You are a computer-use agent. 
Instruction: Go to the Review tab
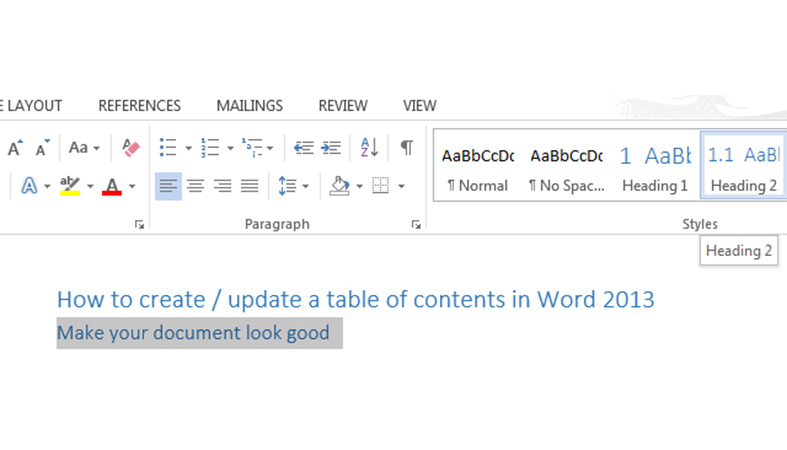(x=343, y=106)
